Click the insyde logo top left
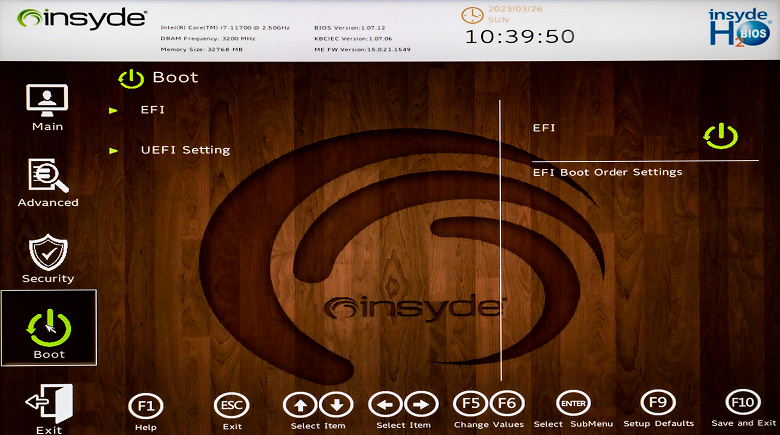780x435 pixels. click(x=82, y=18)
